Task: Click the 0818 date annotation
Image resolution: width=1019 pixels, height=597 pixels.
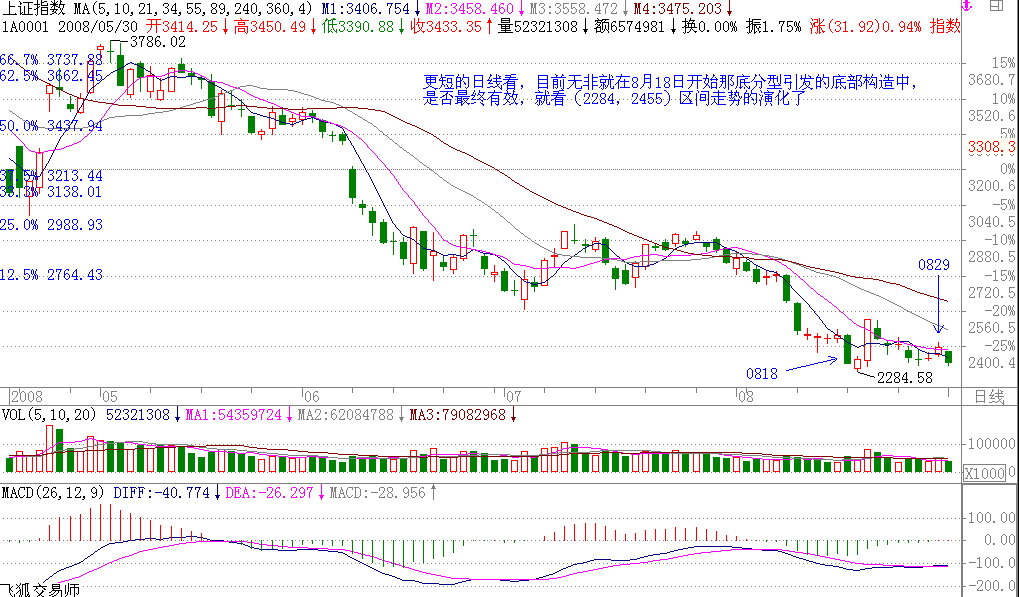Action: pyautogui.click(x=761, y=373)
